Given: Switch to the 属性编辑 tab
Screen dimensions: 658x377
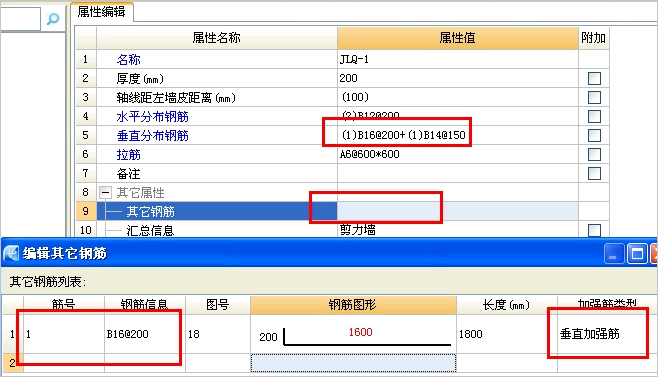Looking at the screenshot, I should pyautogui.click(x=102, y=12).
